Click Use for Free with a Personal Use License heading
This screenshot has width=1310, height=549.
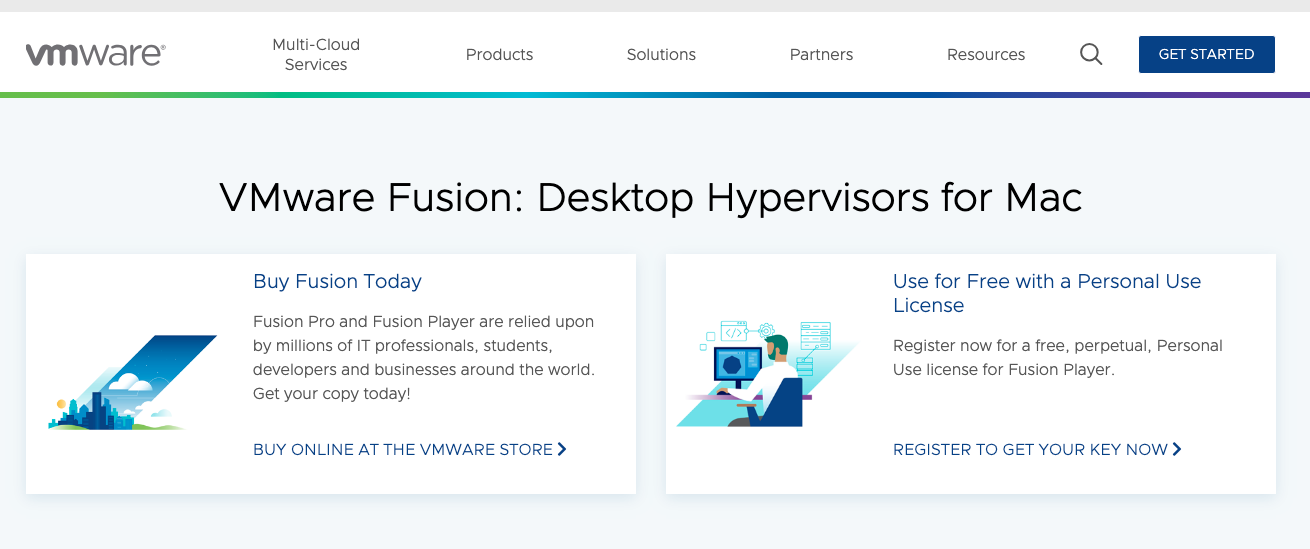click(1047, 293)
